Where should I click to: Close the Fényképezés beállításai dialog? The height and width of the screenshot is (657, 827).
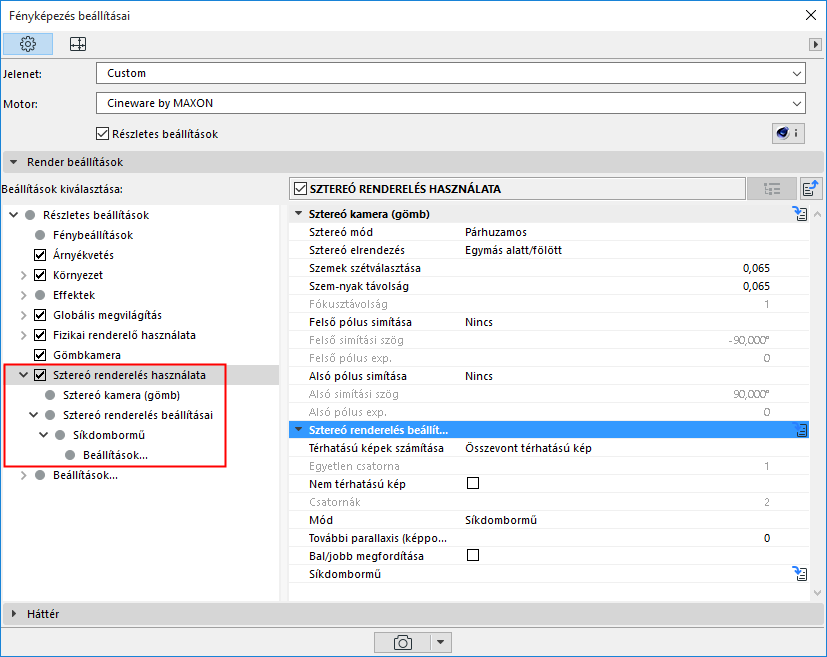811,15
